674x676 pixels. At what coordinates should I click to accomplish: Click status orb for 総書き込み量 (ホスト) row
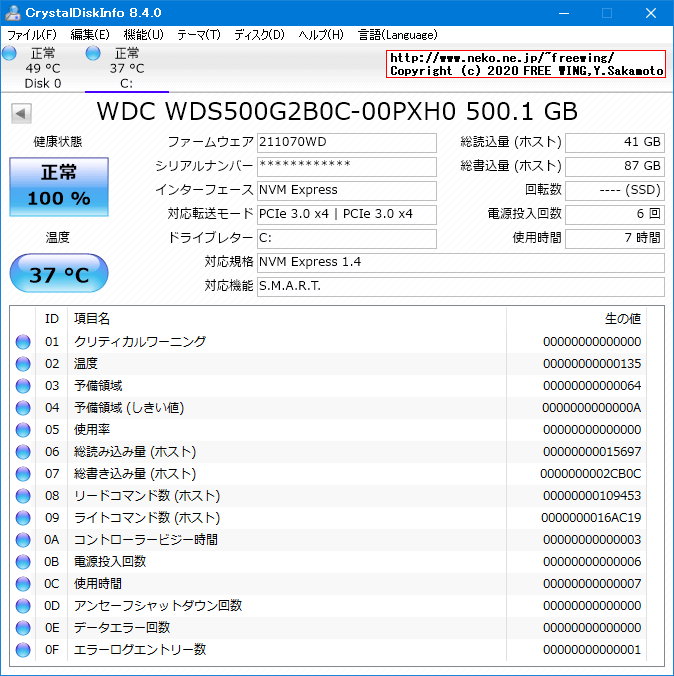[23, 474]
